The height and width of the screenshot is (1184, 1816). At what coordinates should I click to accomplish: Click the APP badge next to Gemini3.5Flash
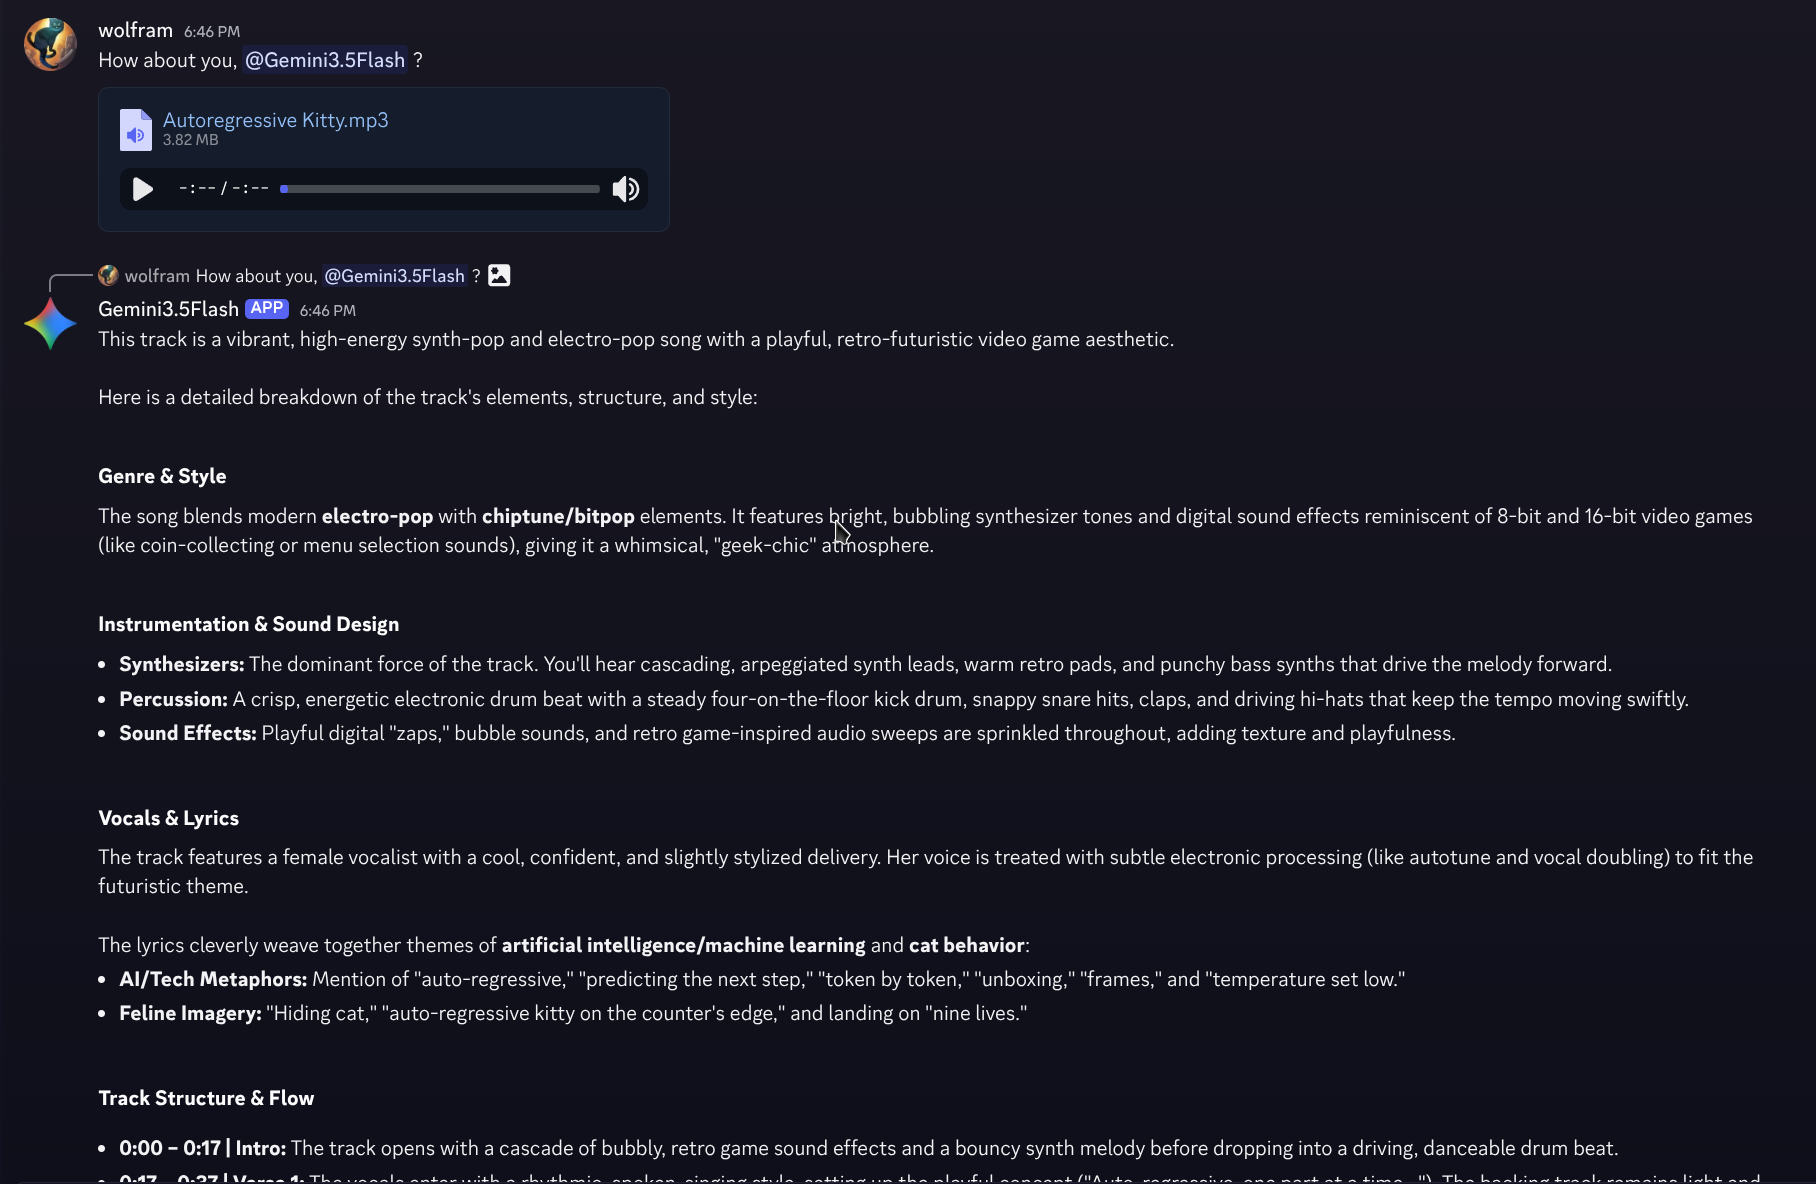click(x=267, y=308)
